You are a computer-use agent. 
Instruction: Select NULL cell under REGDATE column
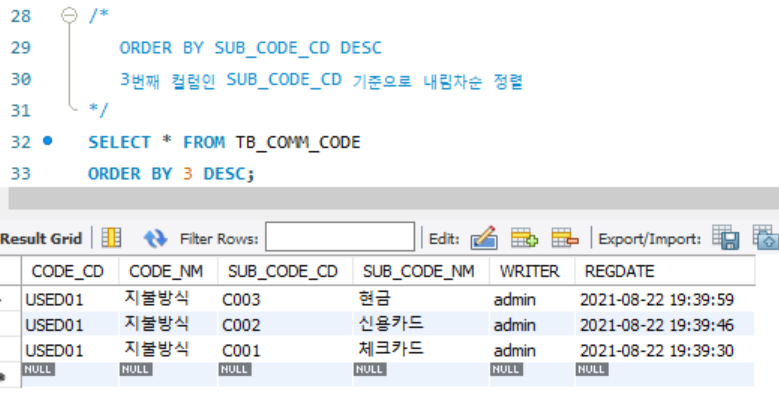[664, 374]
